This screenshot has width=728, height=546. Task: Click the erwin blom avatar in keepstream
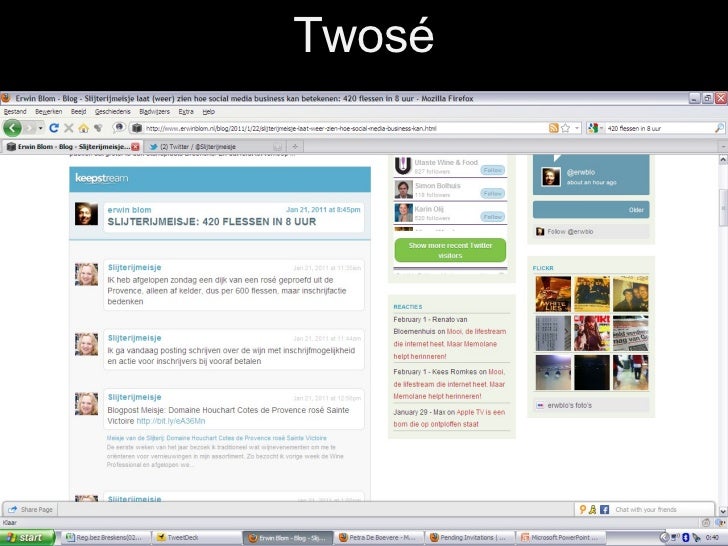click(86, 214)
